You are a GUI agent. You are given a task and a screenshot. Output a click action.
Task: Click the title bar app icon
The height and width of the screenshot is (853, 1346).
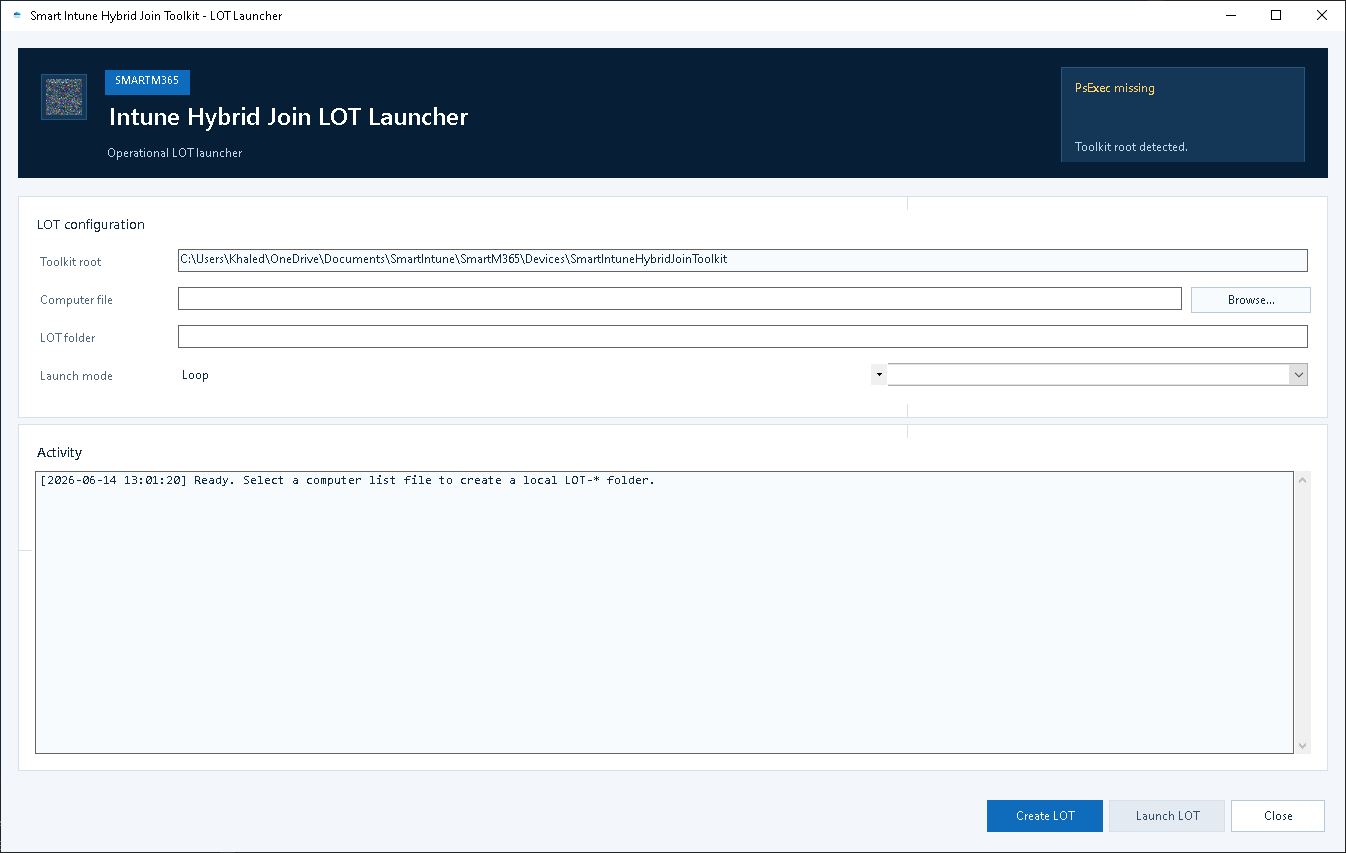click(17, 15)
